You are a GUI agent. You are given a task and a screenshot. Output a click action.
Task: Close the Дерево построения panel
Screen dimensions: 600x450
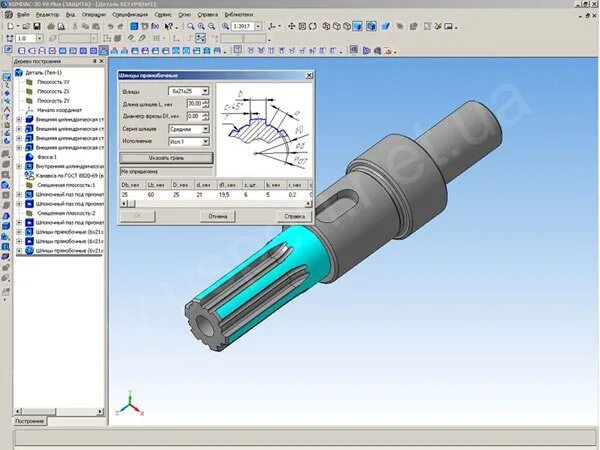point(102,61)
